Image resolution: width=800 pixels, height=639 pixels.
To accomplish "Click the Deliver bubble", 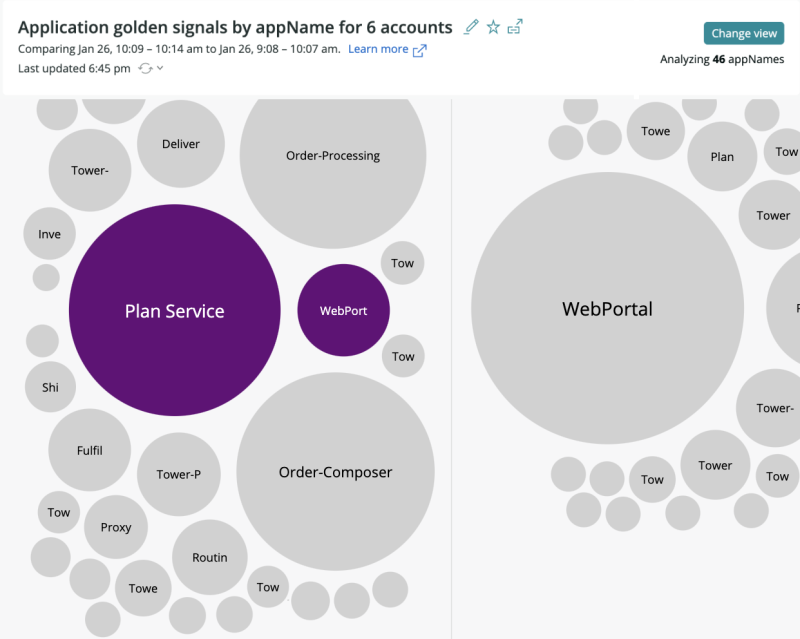I will click(x=181, y=144).
